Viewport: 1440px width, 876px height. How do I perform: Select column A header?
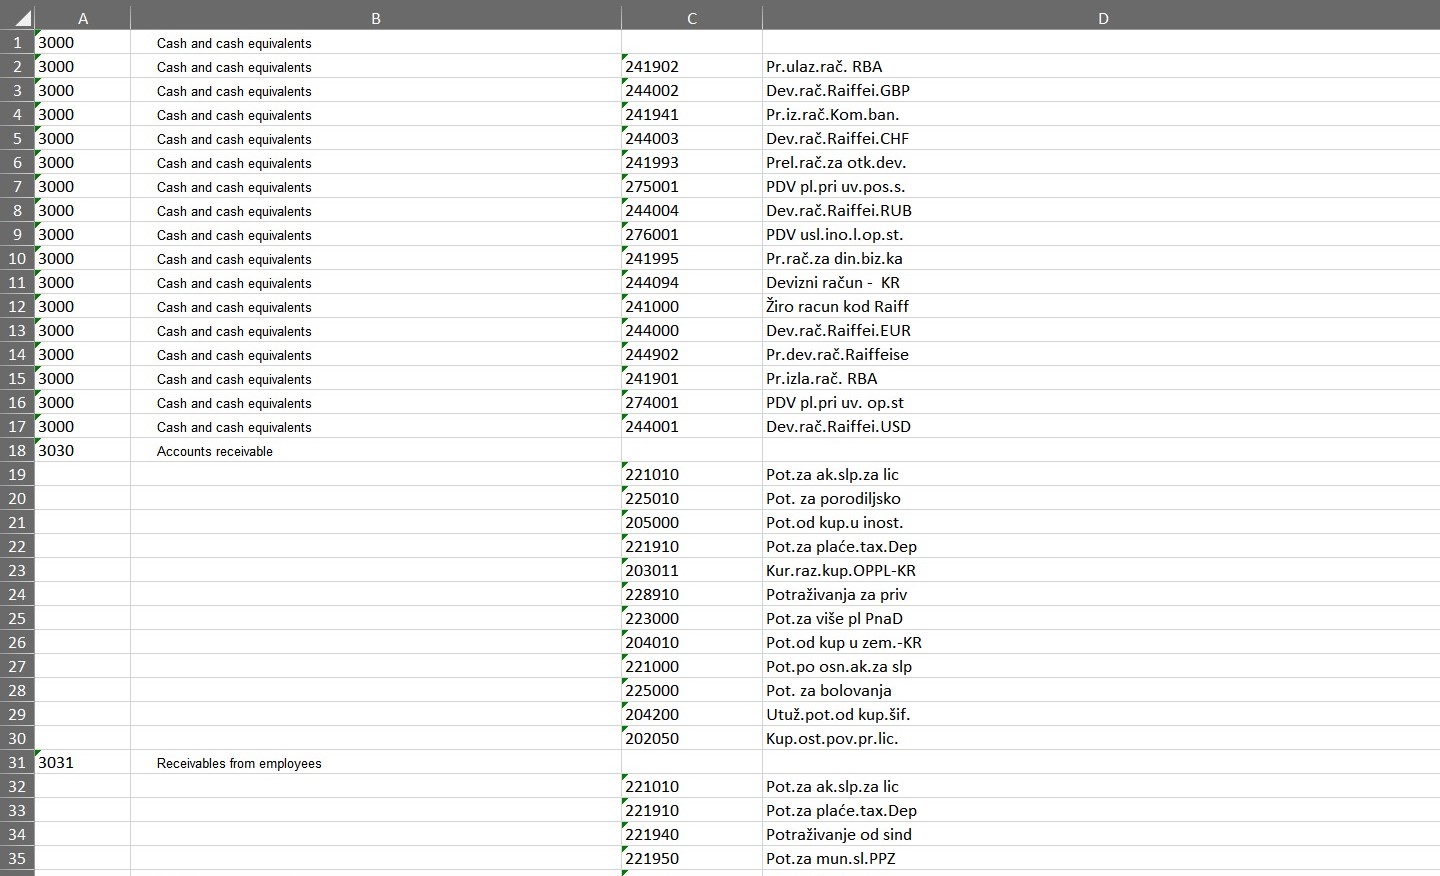(x=83, y=17)
